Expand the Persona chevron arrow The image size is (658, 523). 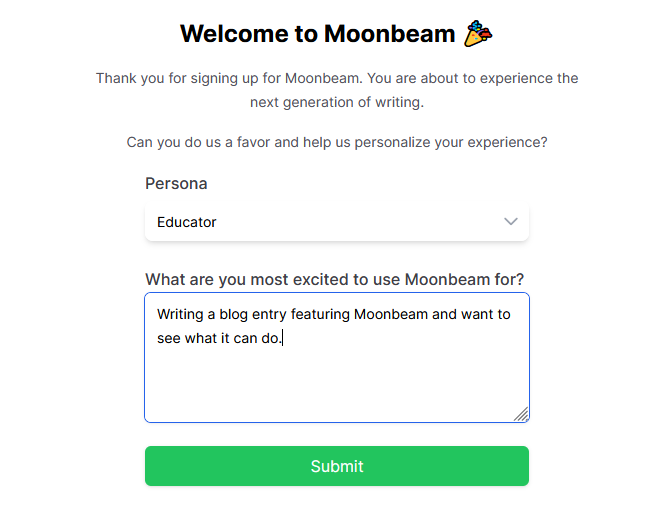tap(510, 221)
